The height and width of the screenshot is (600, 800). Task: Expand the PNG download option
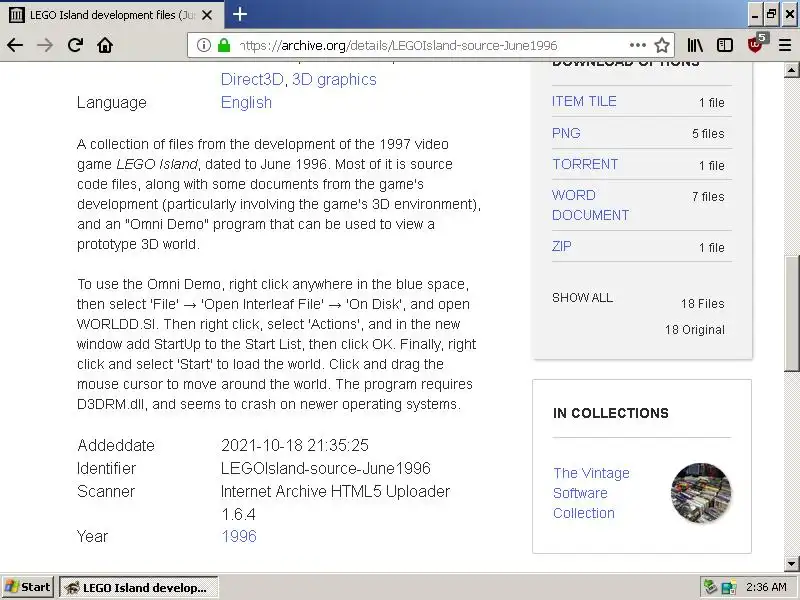click(x=566, y=133)
